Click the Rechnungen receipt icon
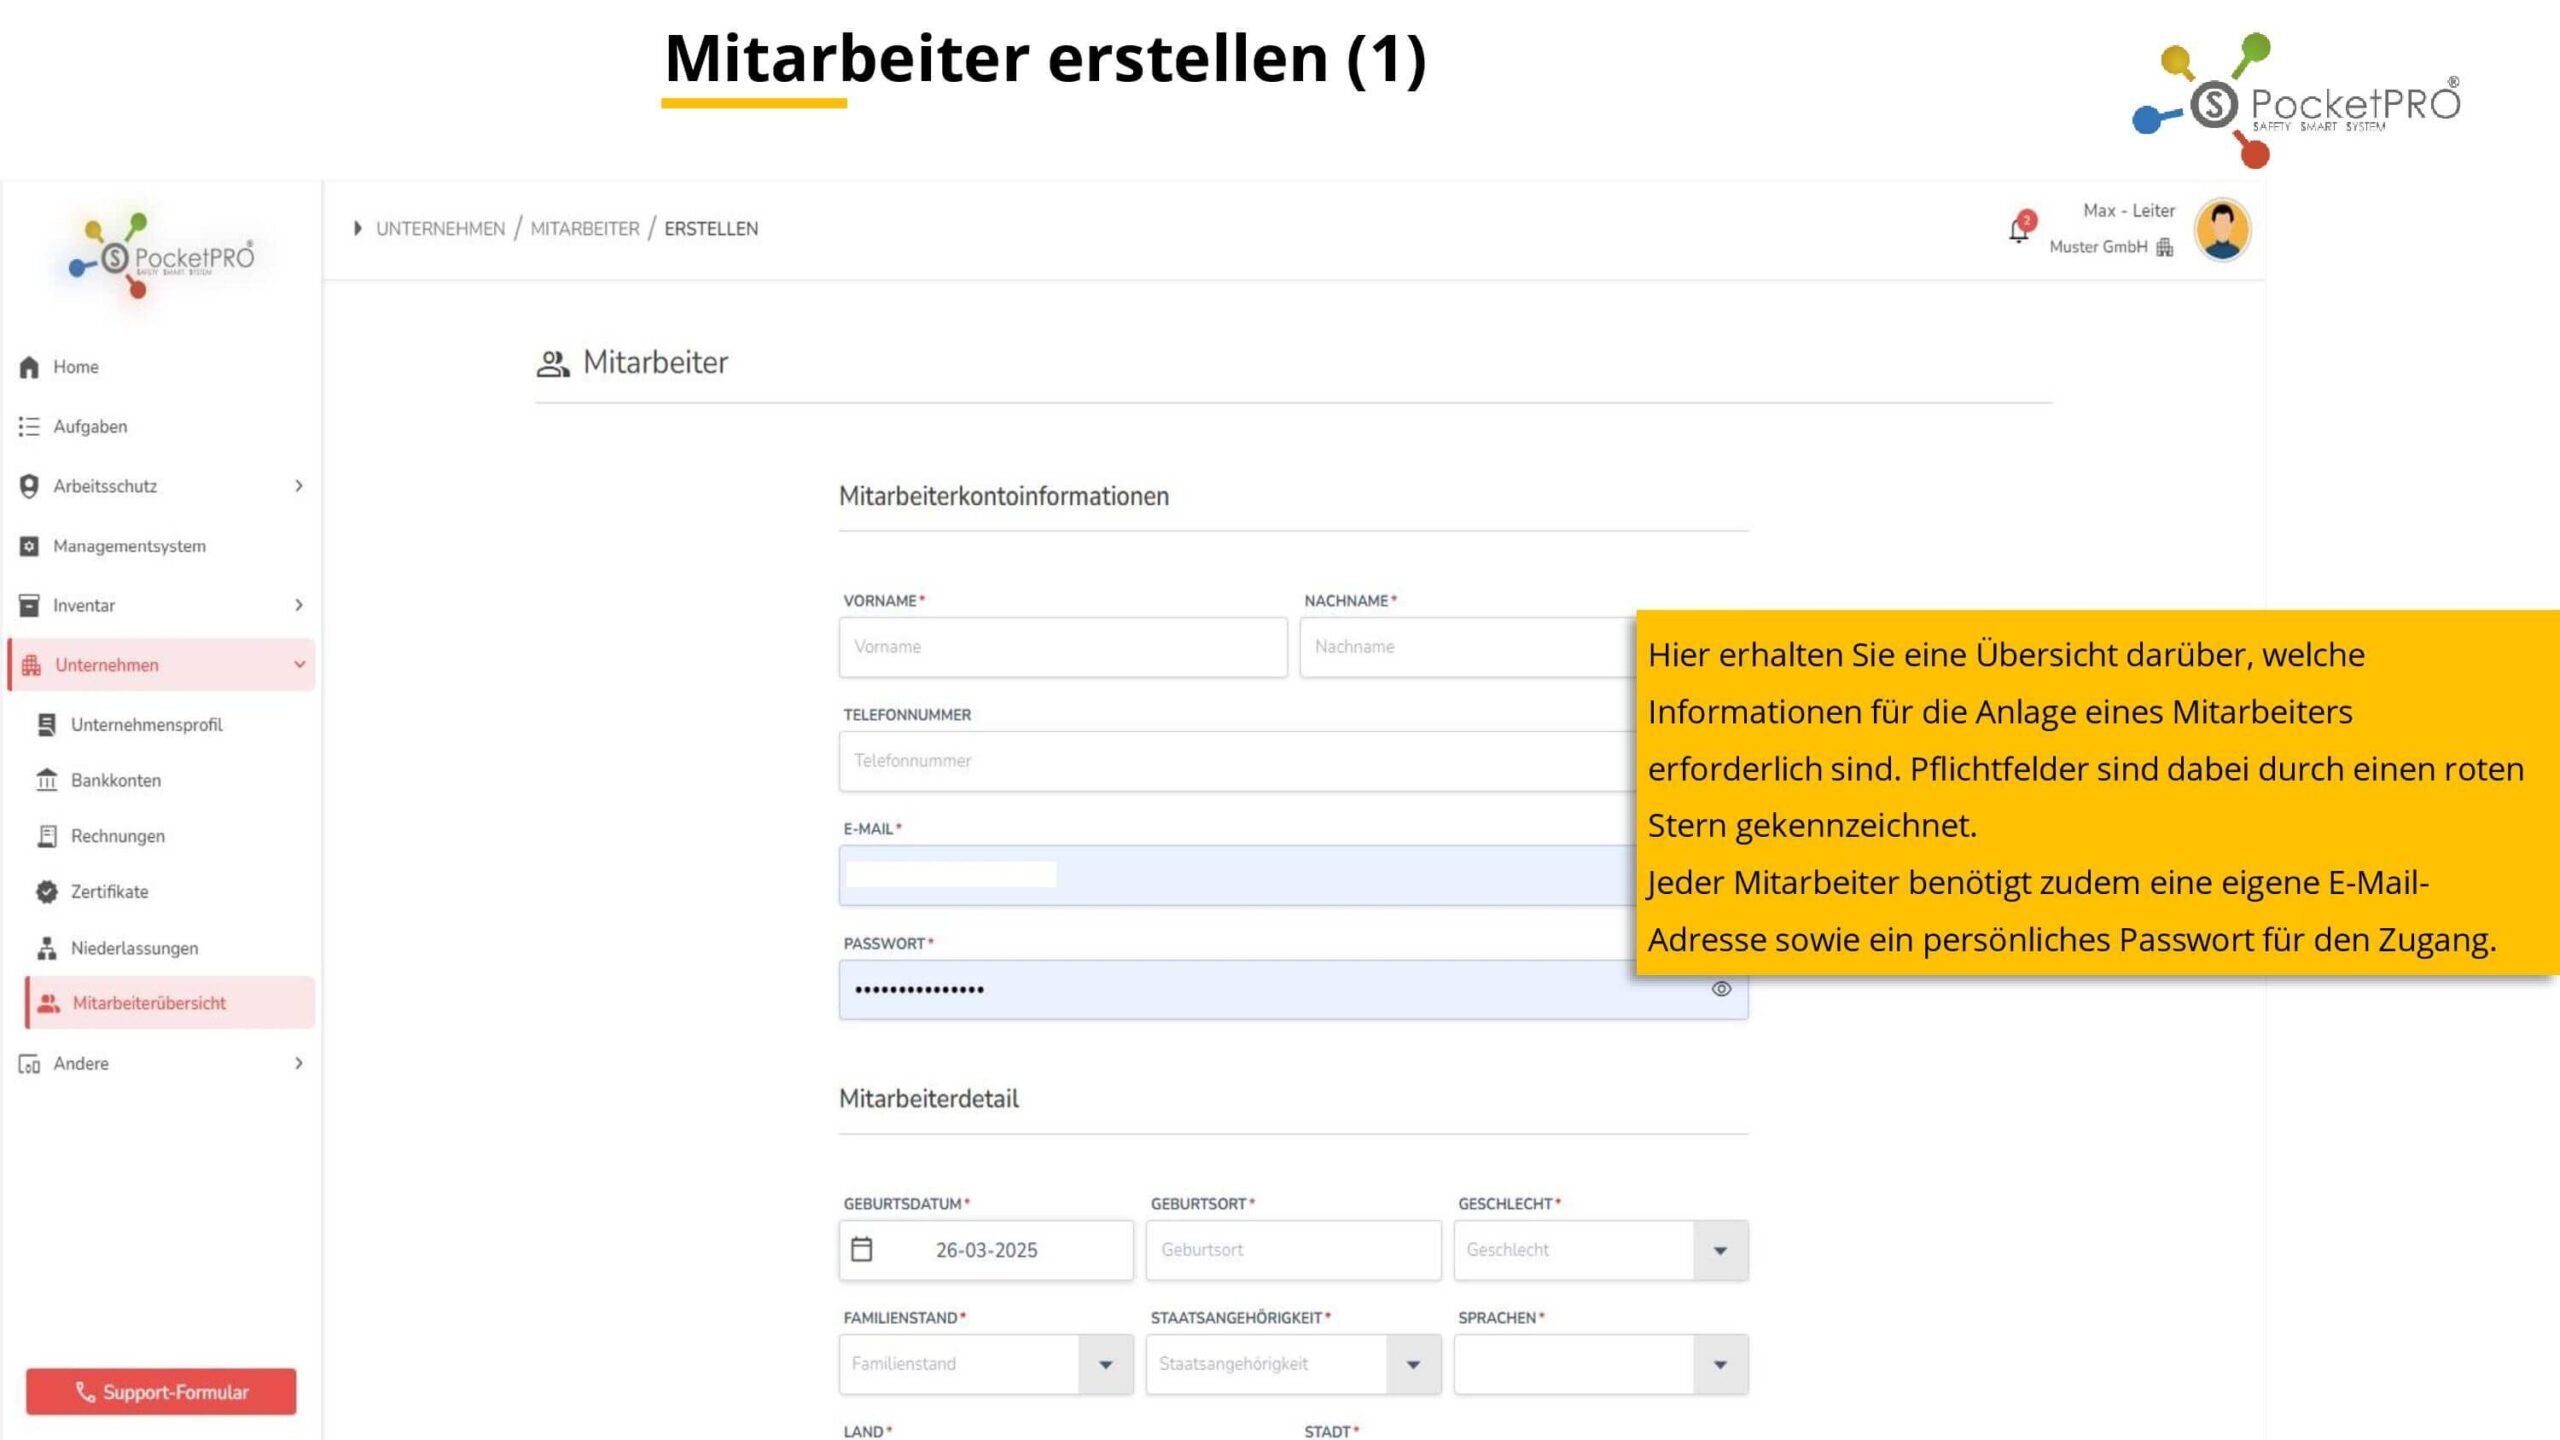Viewport: 2560px width, 1440px height. coord(46,836)
